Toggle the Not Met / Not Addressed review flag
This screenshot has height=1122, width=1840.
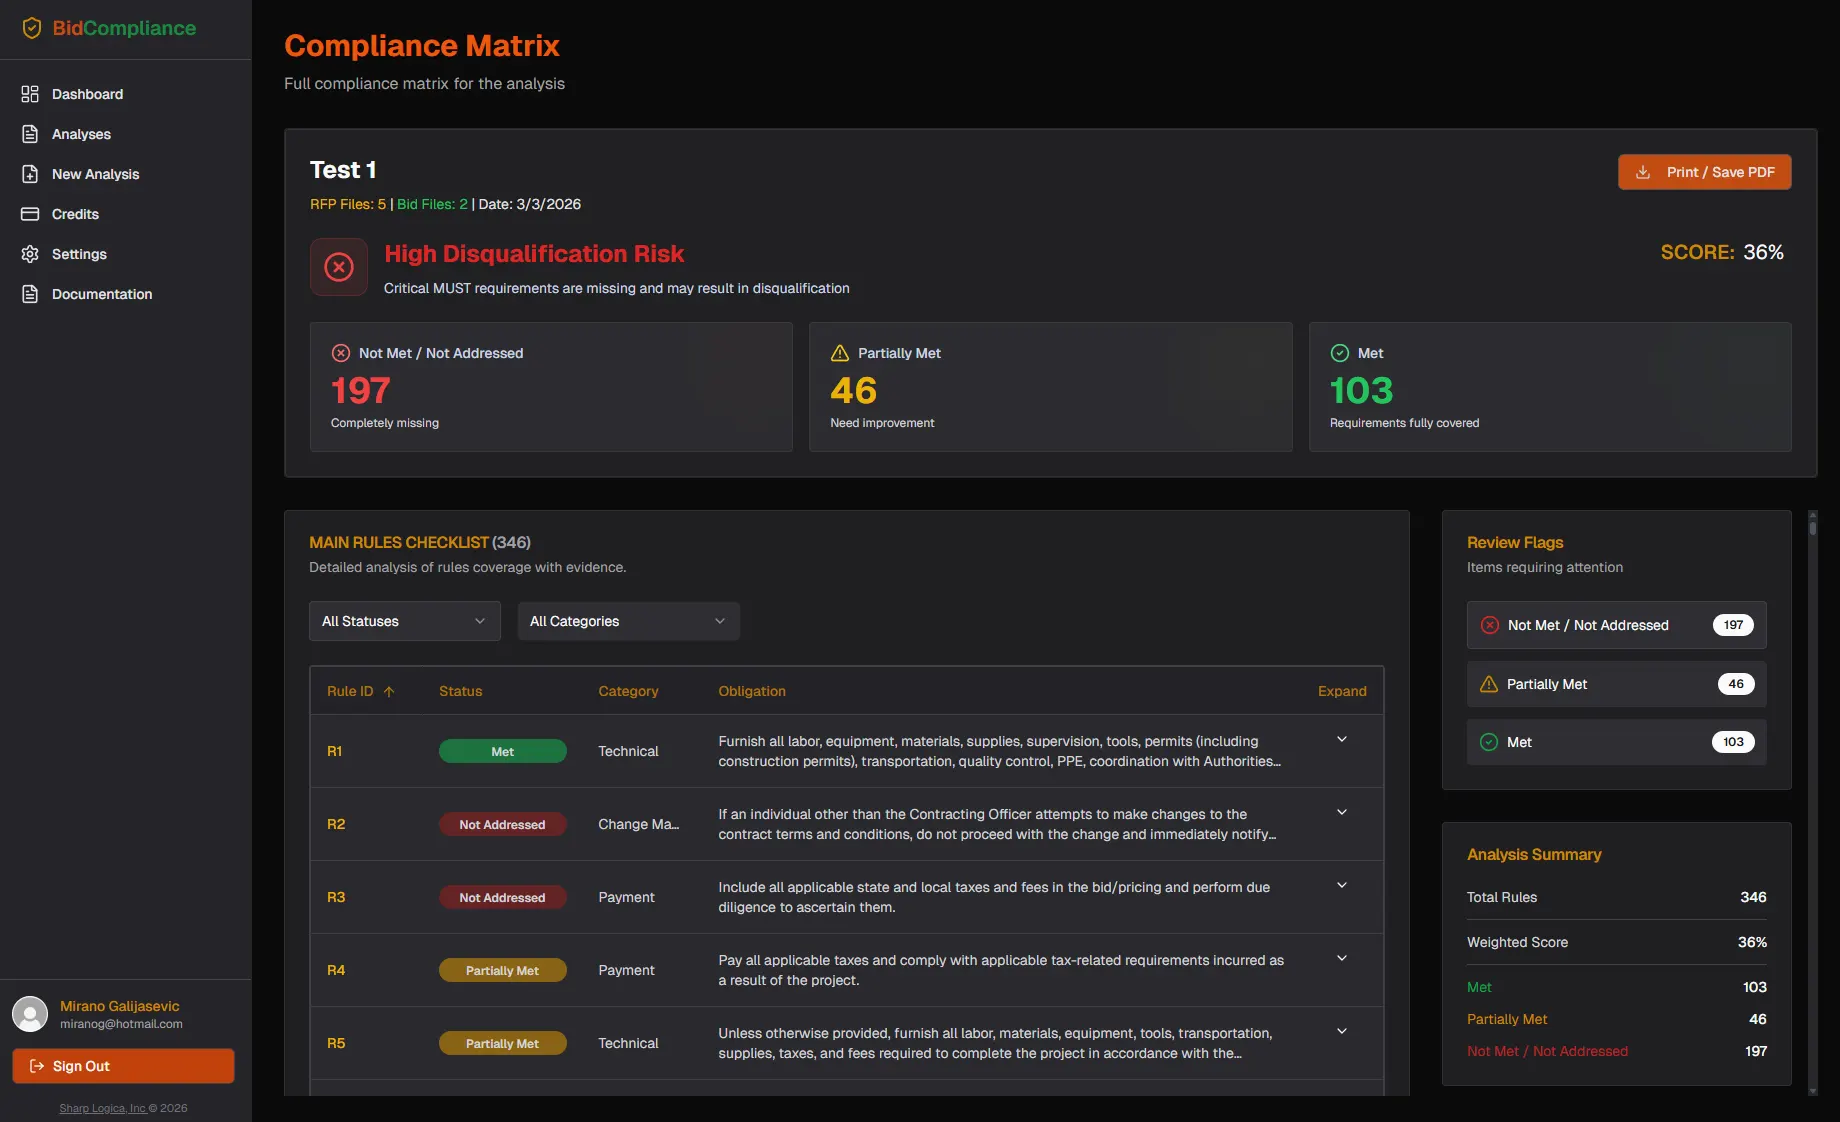point(1615,625)
